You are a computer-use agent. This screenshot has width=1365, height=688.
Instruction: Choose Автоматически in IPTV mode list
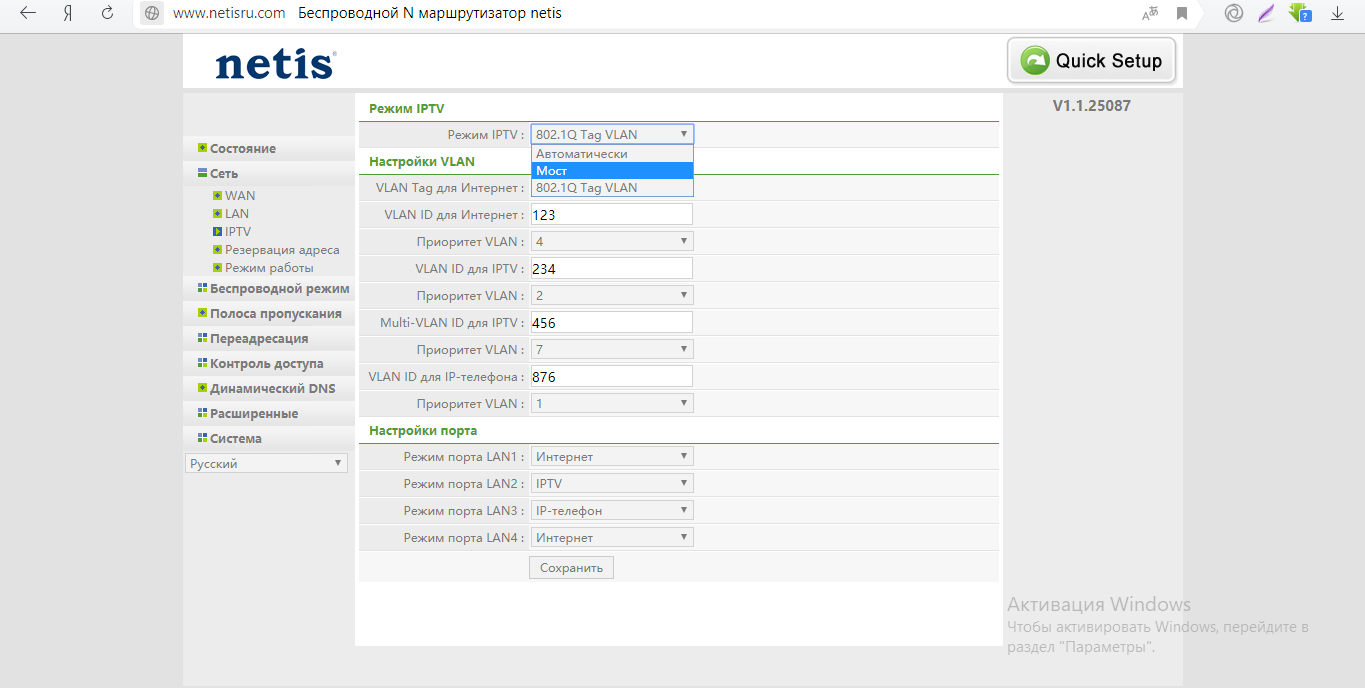click(612, 154)
